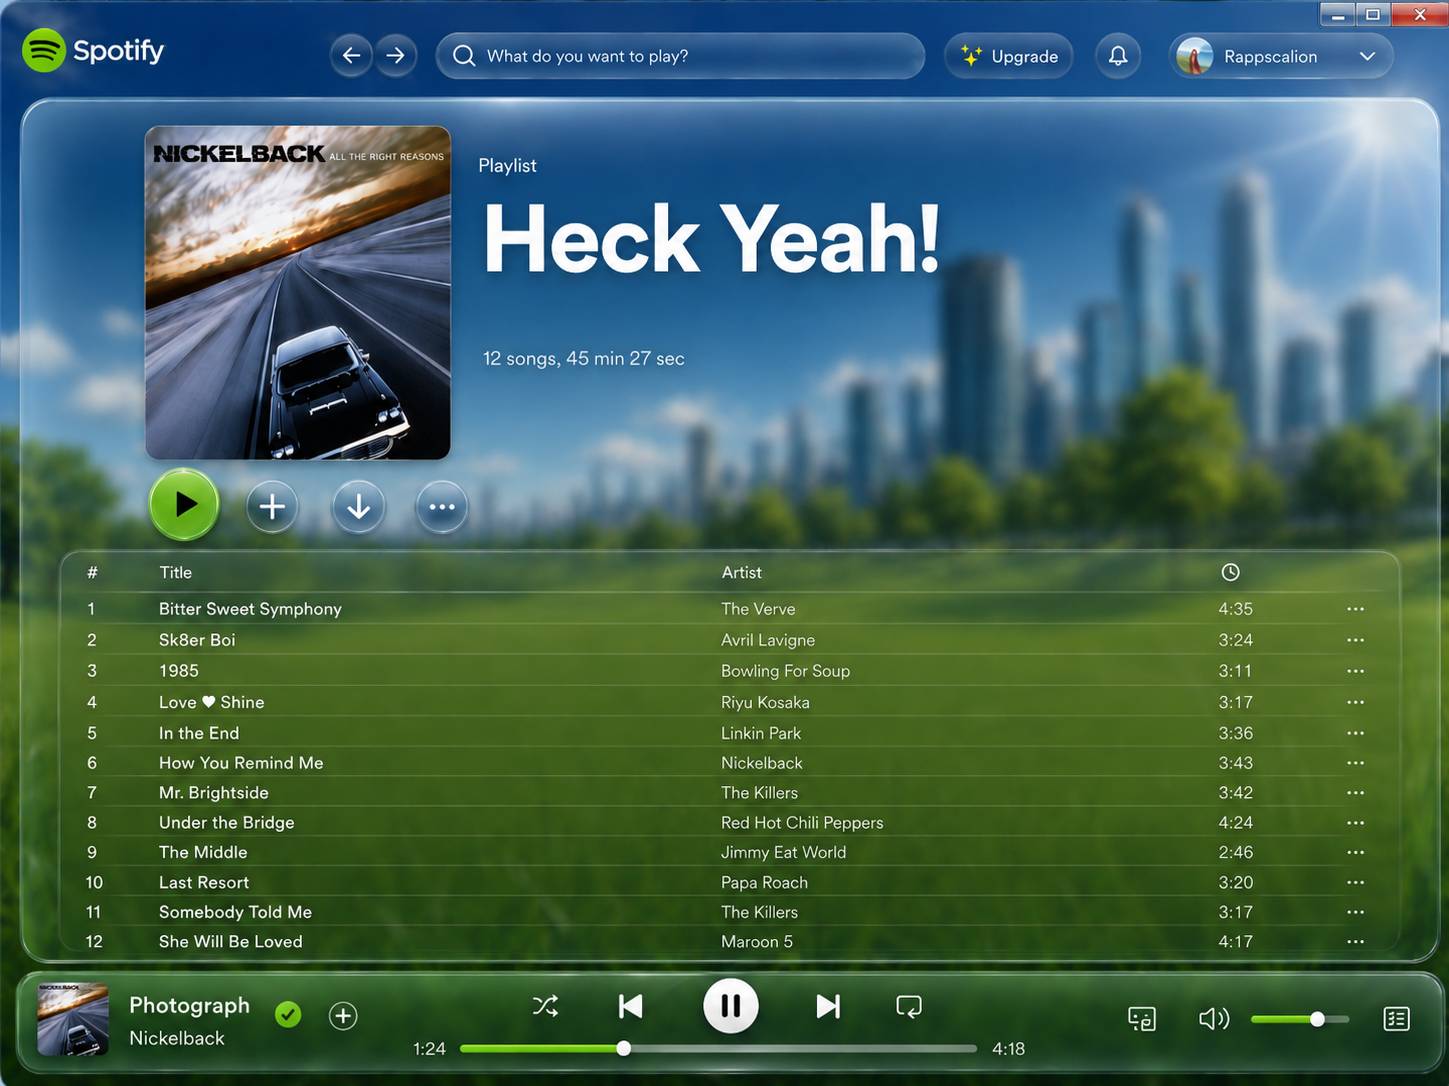The height and width of the screenshot is (1086, 1449).
Task: Open the queue panel icon
Action: pyautogui.click(x=1396, y=1019)
